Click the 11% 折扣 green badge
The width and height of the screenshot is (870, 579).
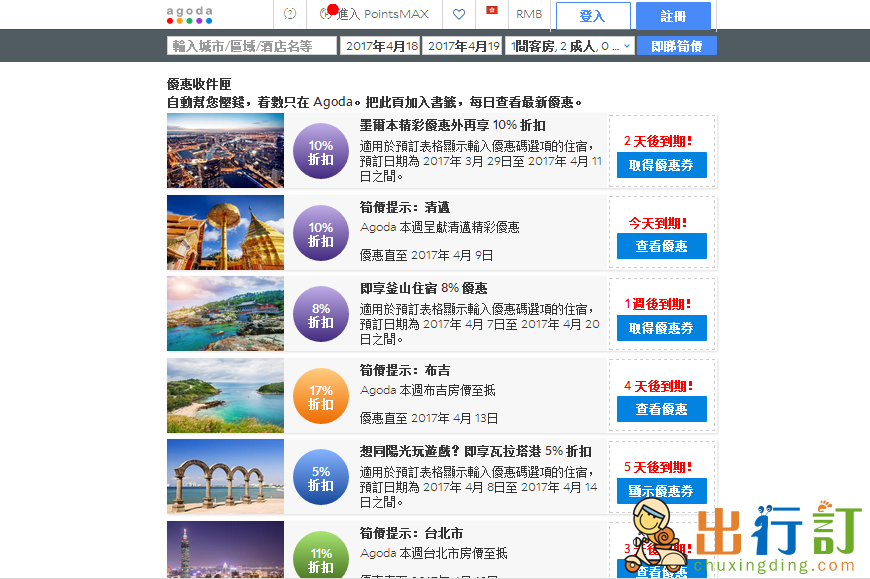pos(321,555)
